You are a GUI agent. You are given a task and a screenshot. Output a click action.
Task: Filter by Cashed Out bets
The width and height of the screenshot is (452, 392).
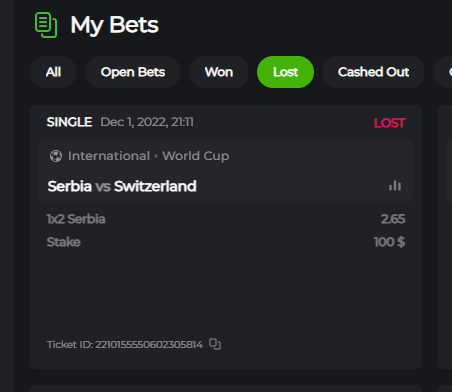tap(373, 72)
